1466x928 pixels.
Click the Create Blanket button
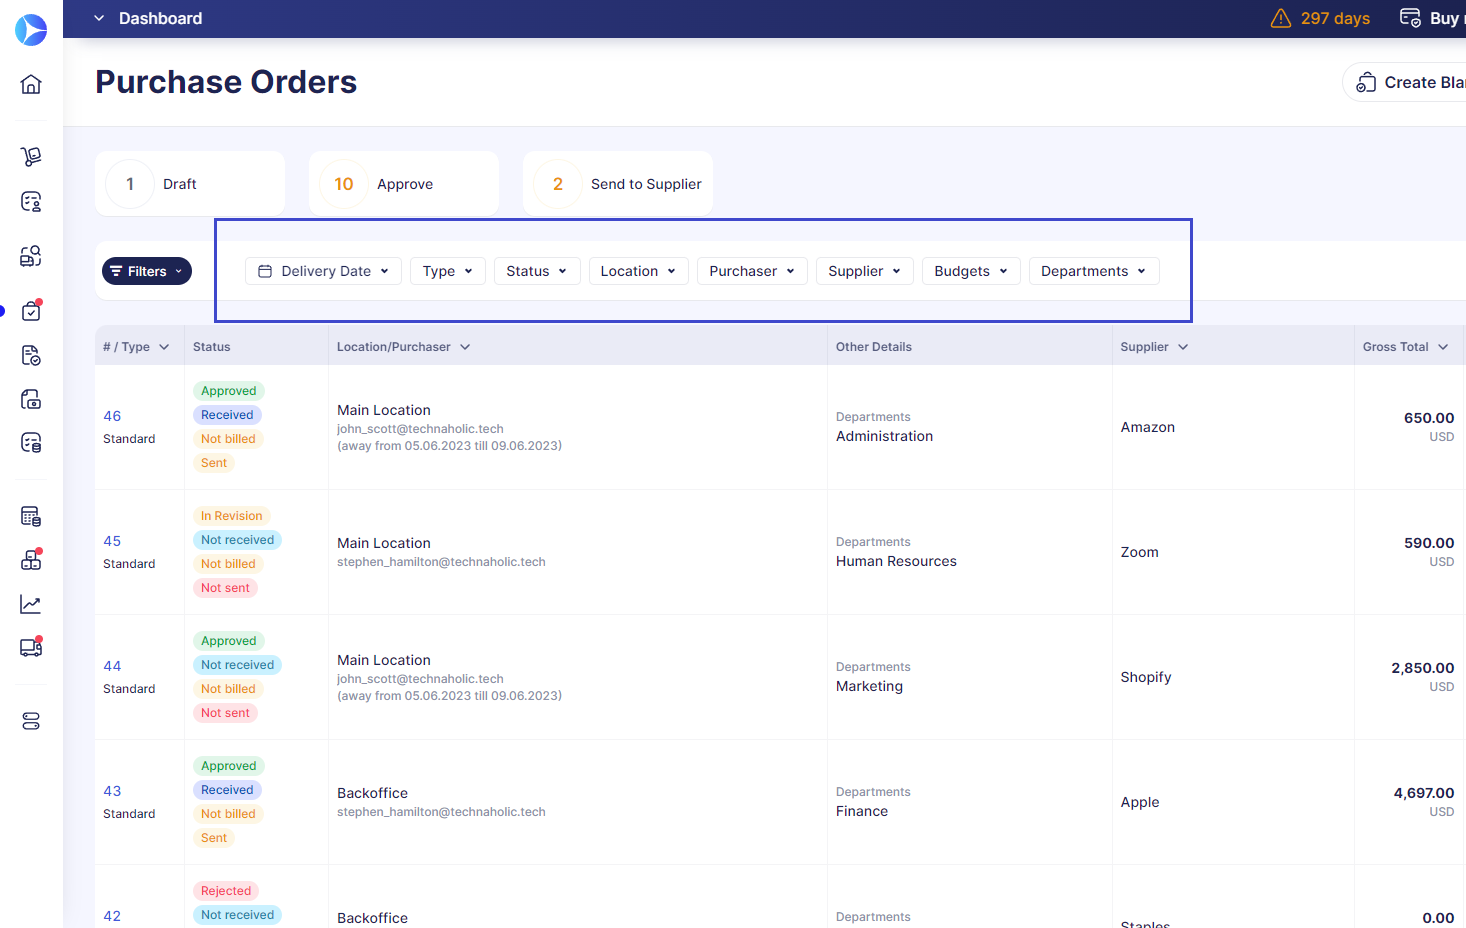(1404, 83)
